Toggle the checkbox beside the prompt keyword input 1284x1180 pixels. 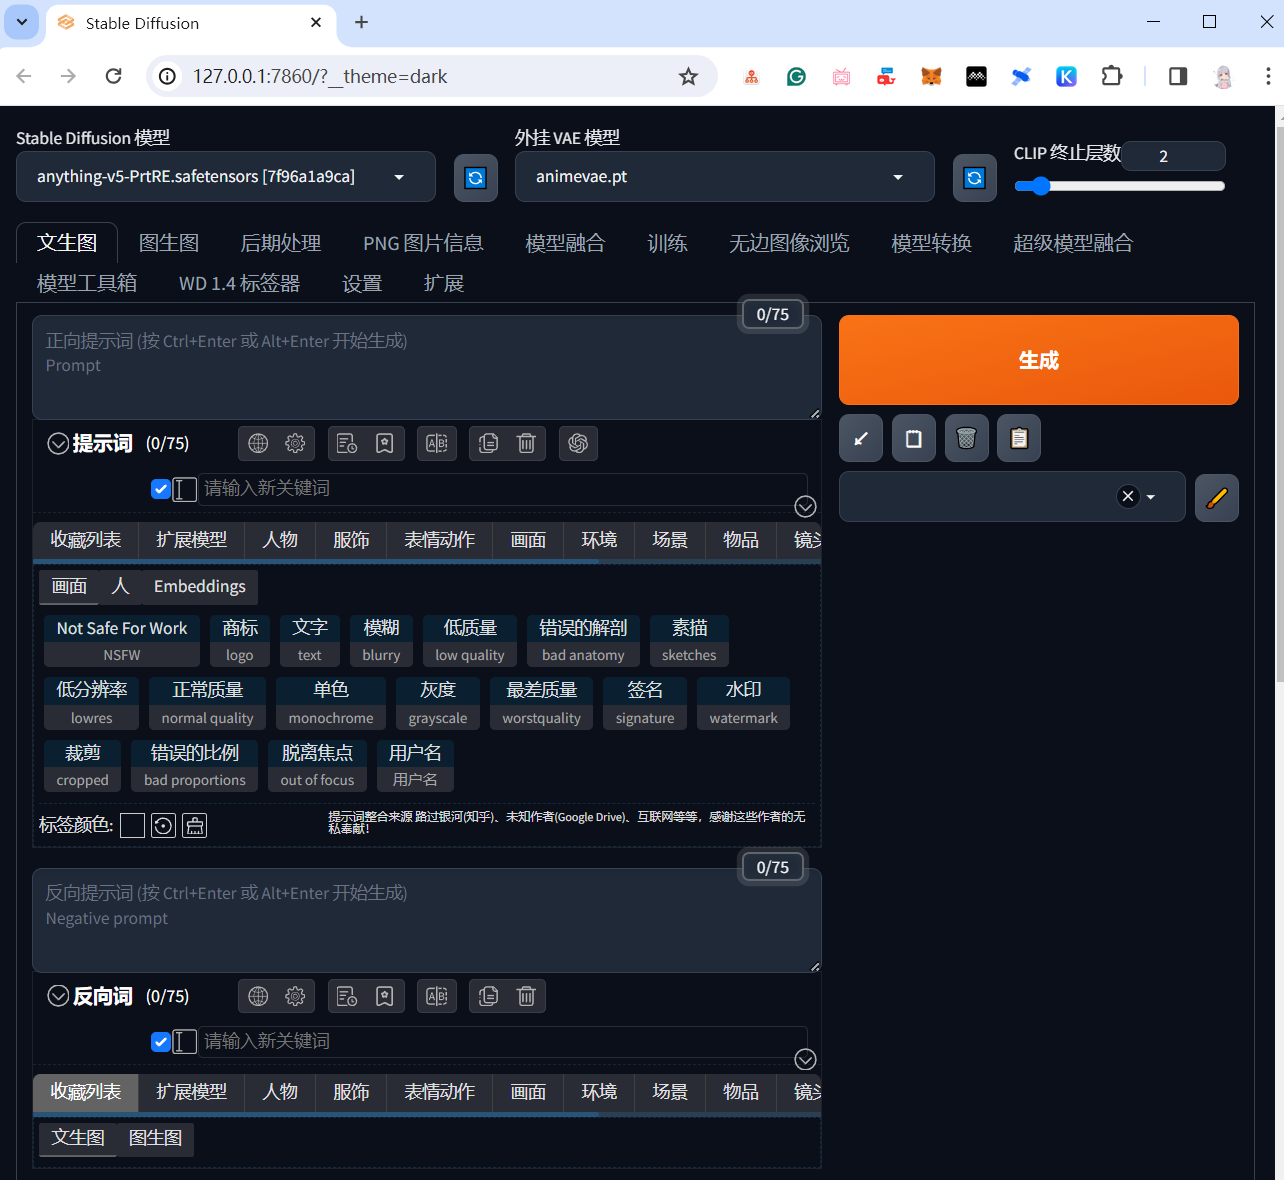click(160, 489)
